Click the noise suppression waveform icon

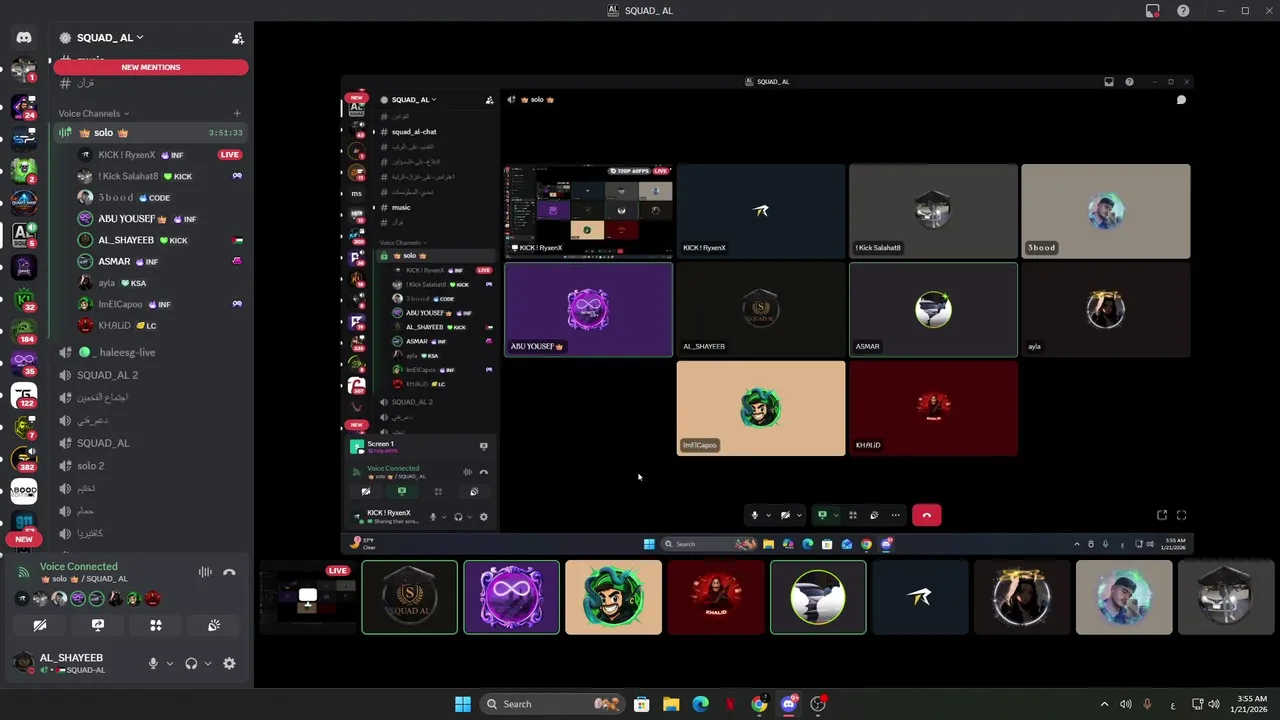coord(205,572)
